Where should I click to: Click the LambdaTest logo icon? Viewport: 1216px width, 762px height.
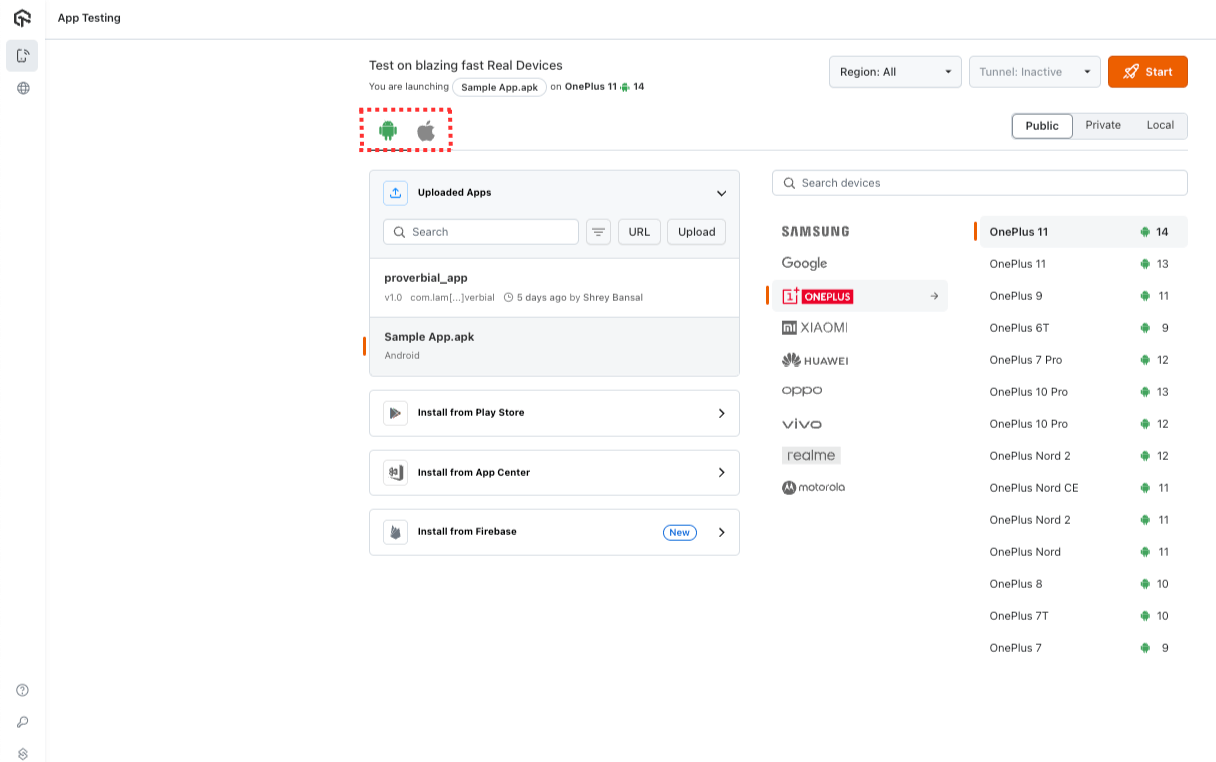(x=21, y=17)
